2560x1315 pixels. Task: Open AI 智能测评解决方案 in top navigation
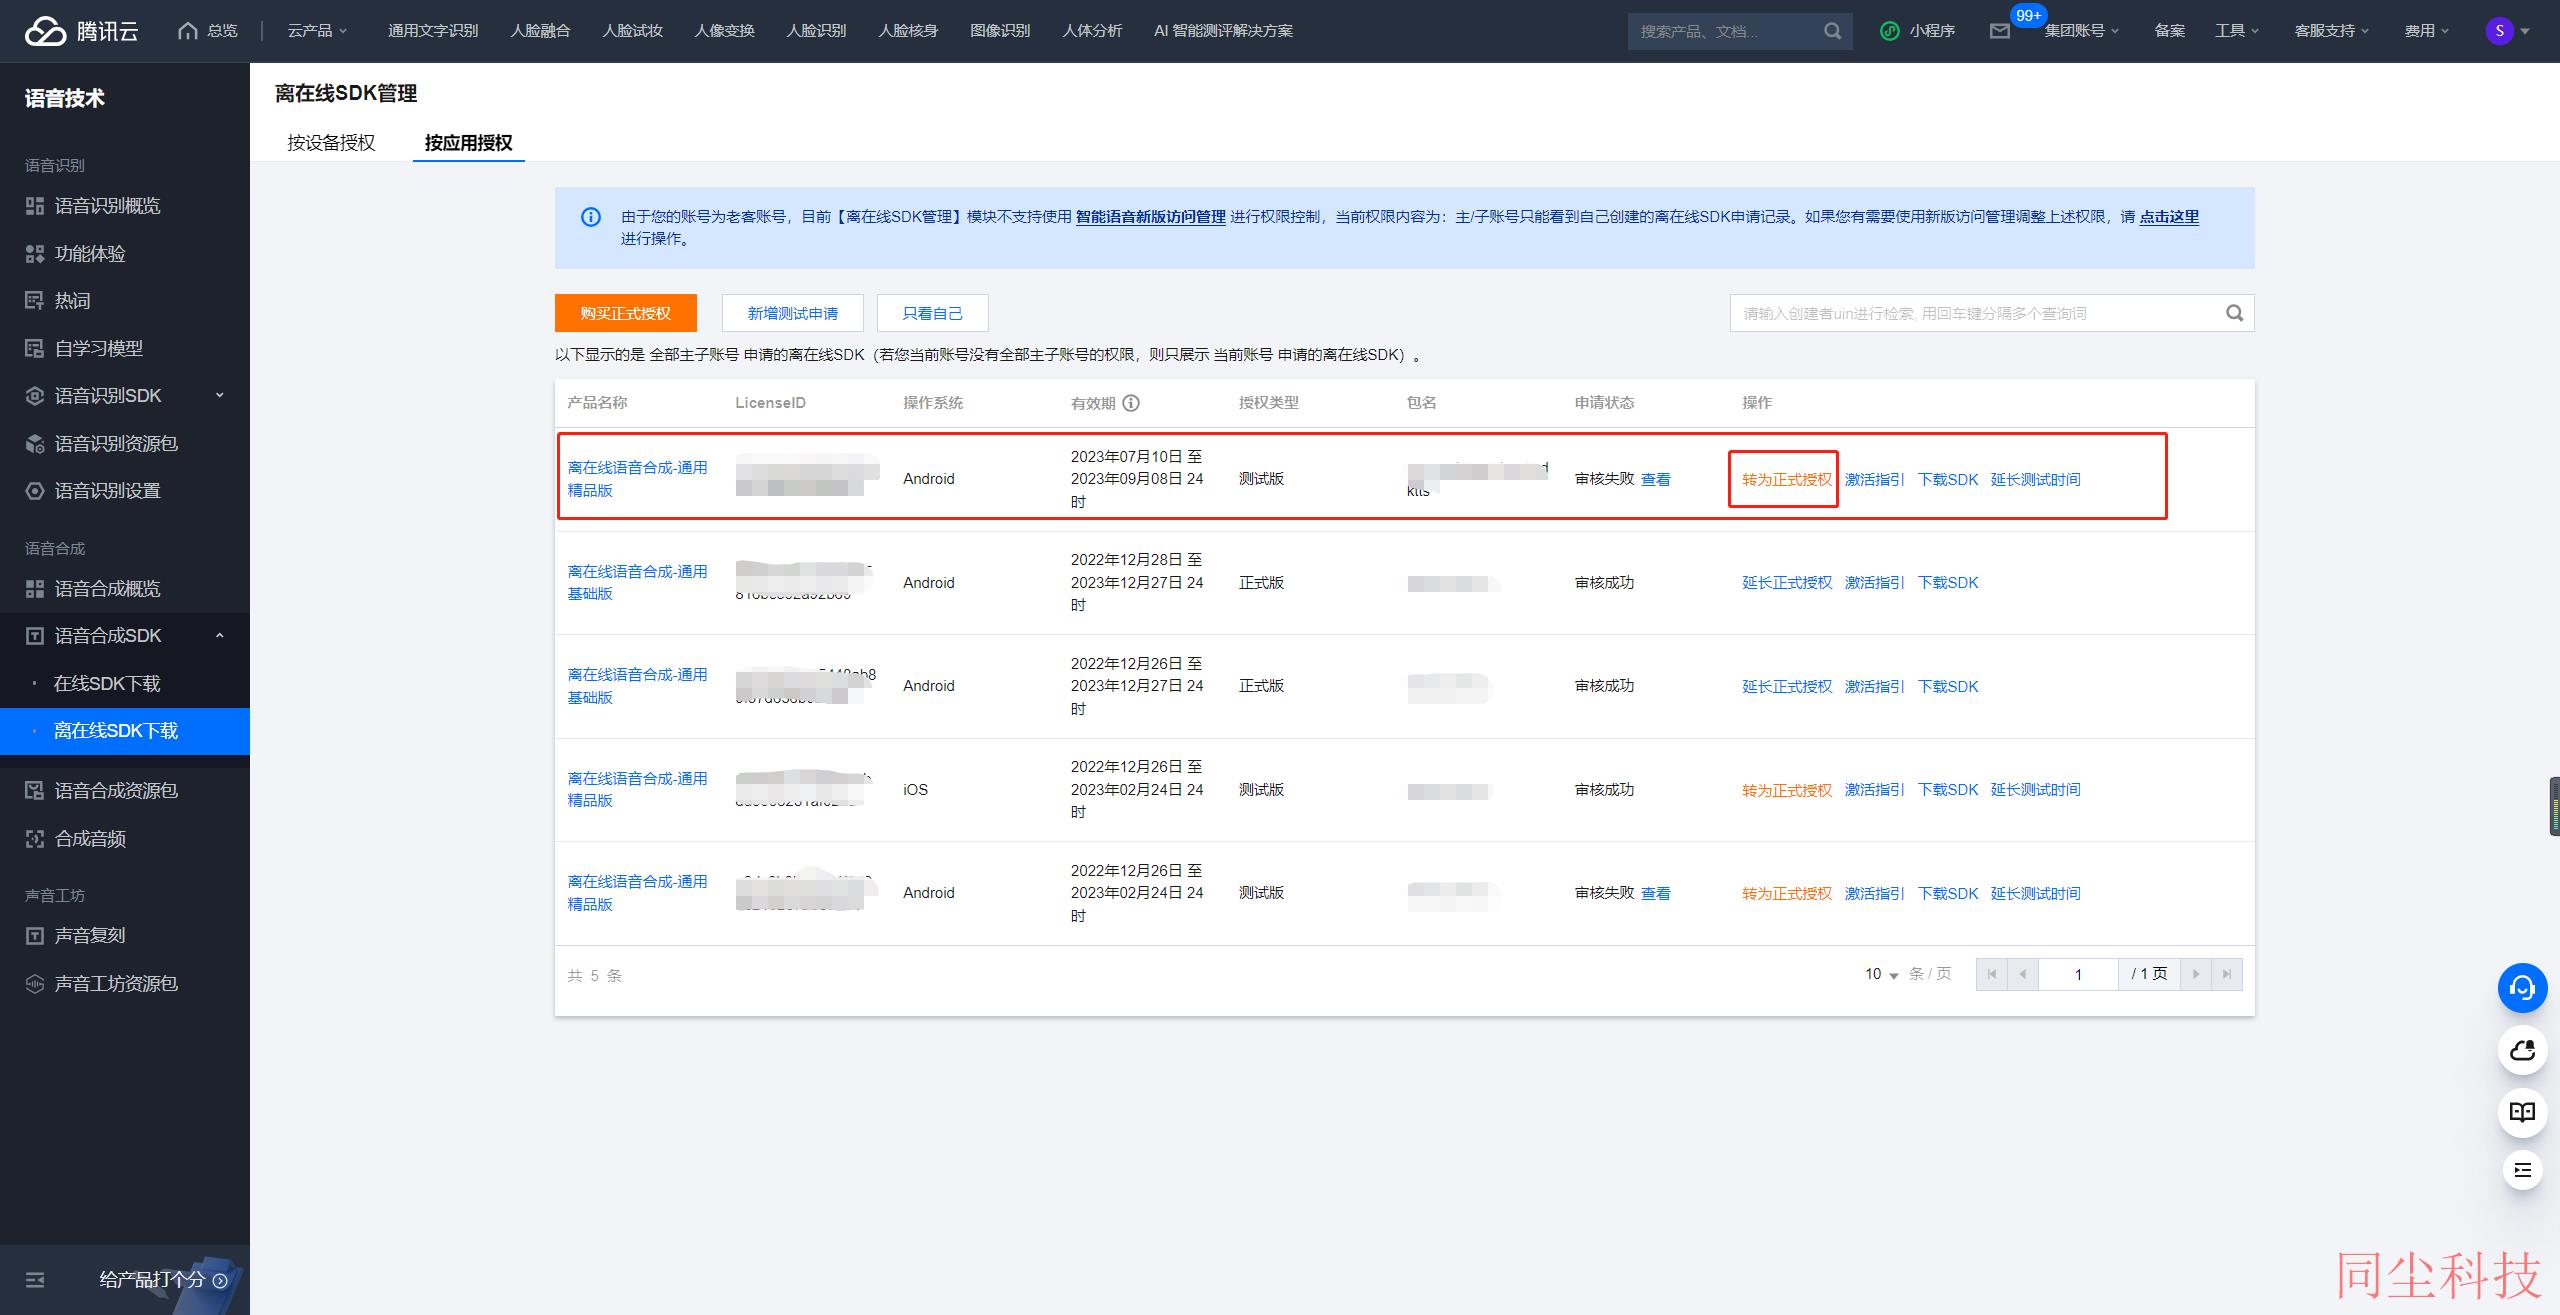pos(1223,31)
